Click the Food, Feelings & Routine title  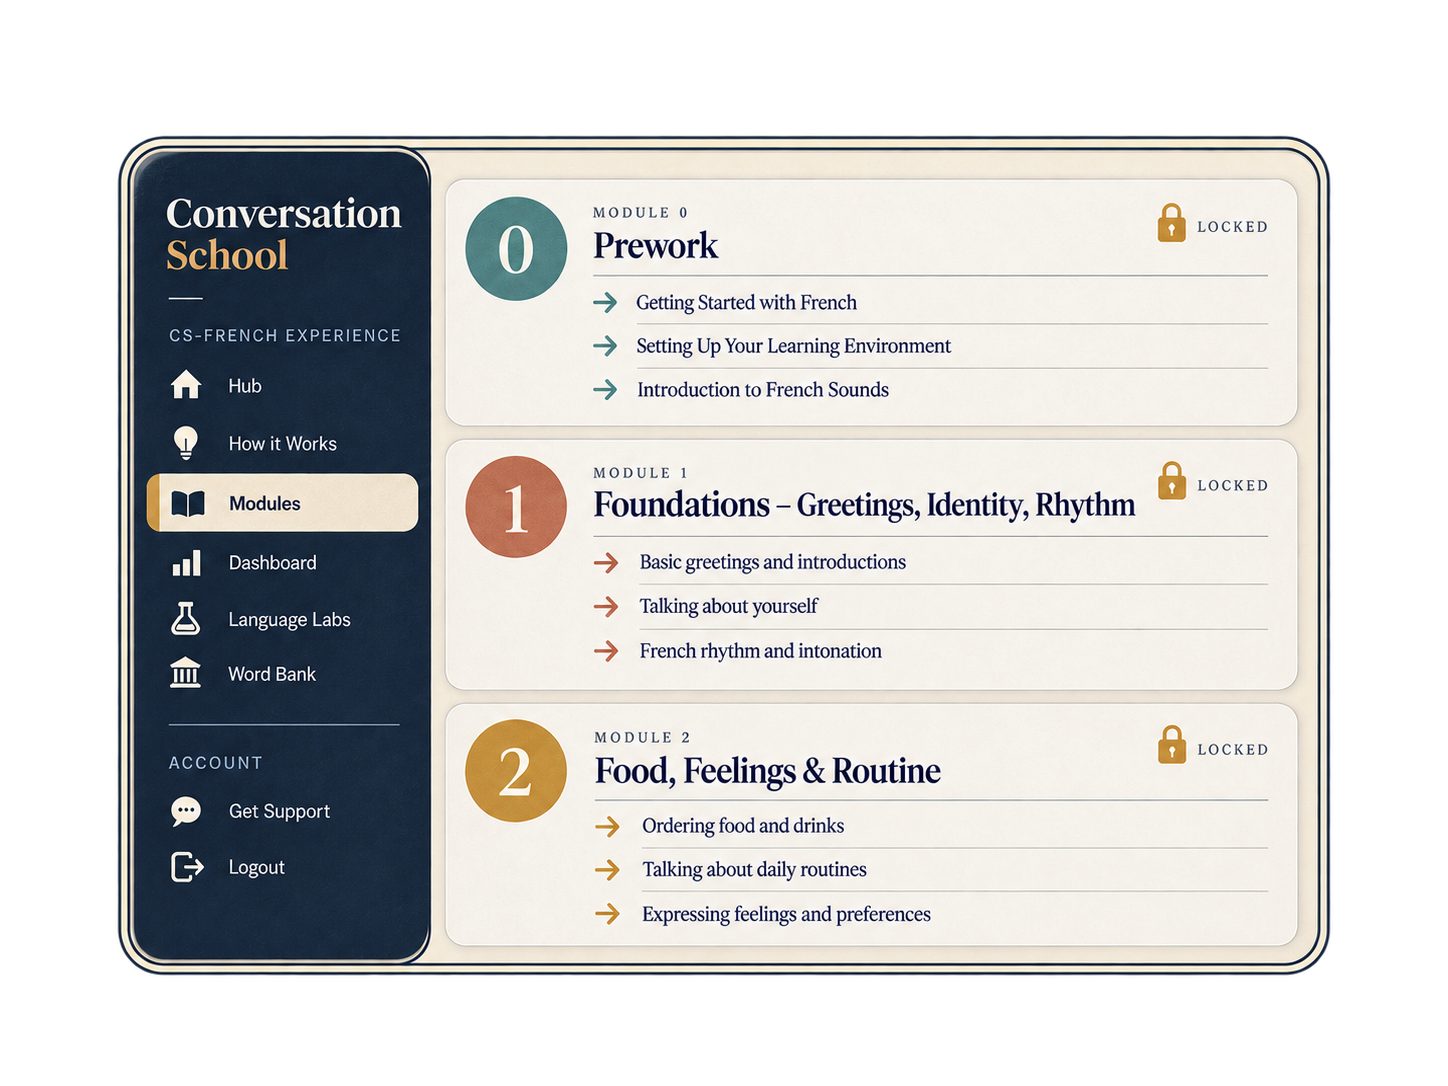tap(768, 771)
